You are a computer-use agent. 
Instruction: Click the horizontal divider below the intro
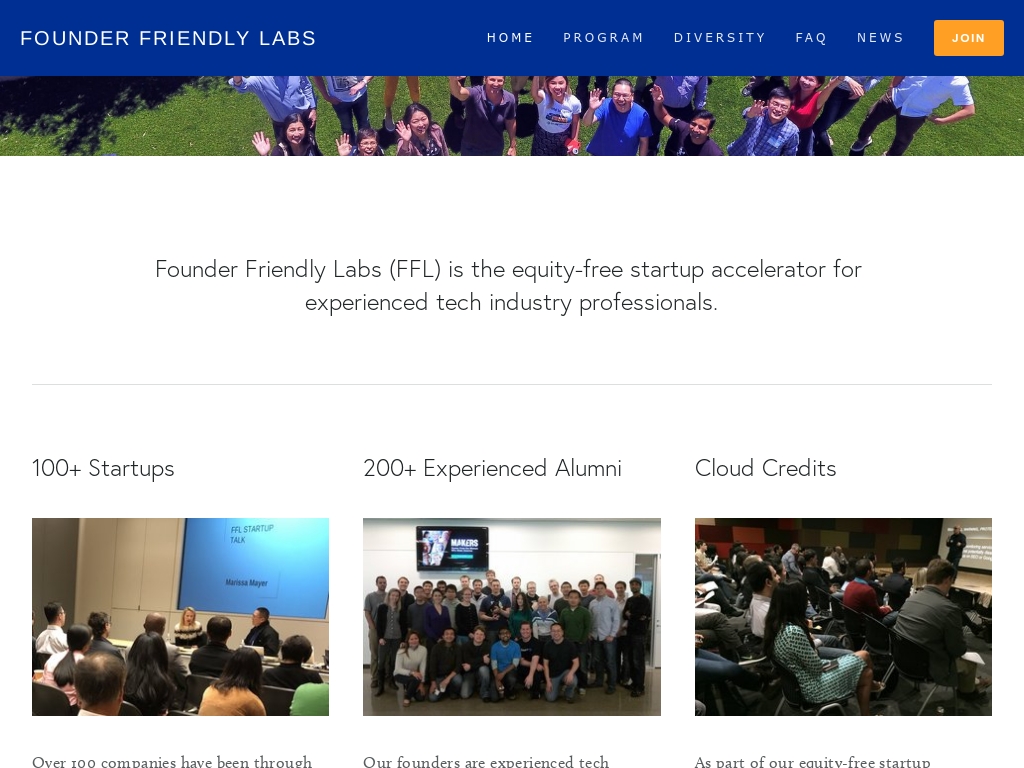[512, 384]
